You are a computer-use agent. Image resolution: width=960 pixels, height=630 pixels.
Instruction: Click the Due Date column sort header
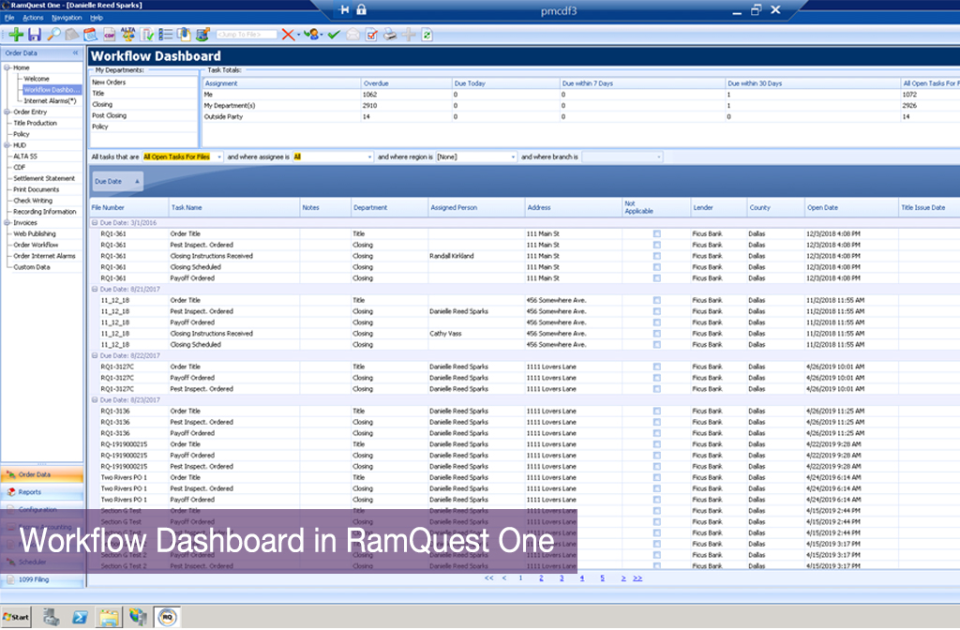tap(118, 181)
